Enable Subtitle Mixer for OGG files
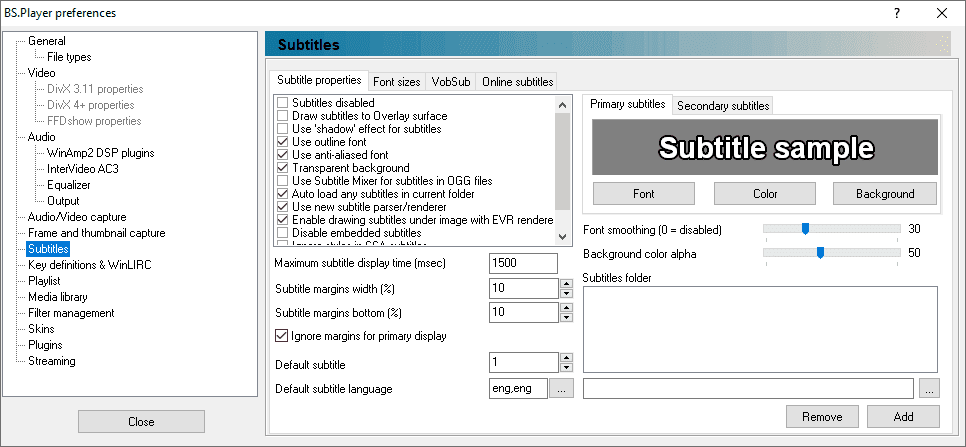This screenshot has width=966, height=447. pos(283,180)
